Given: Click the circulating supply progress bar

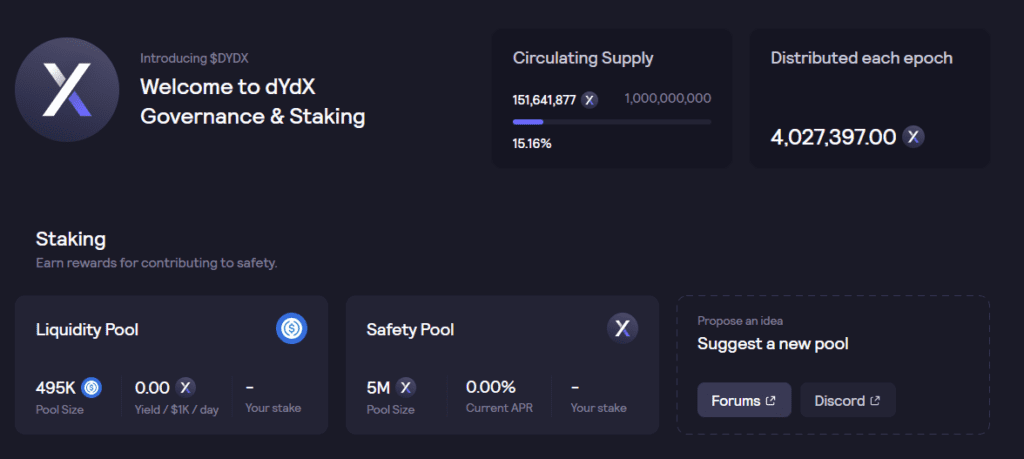Looking at the screenshot, I should tap(612, 122).
